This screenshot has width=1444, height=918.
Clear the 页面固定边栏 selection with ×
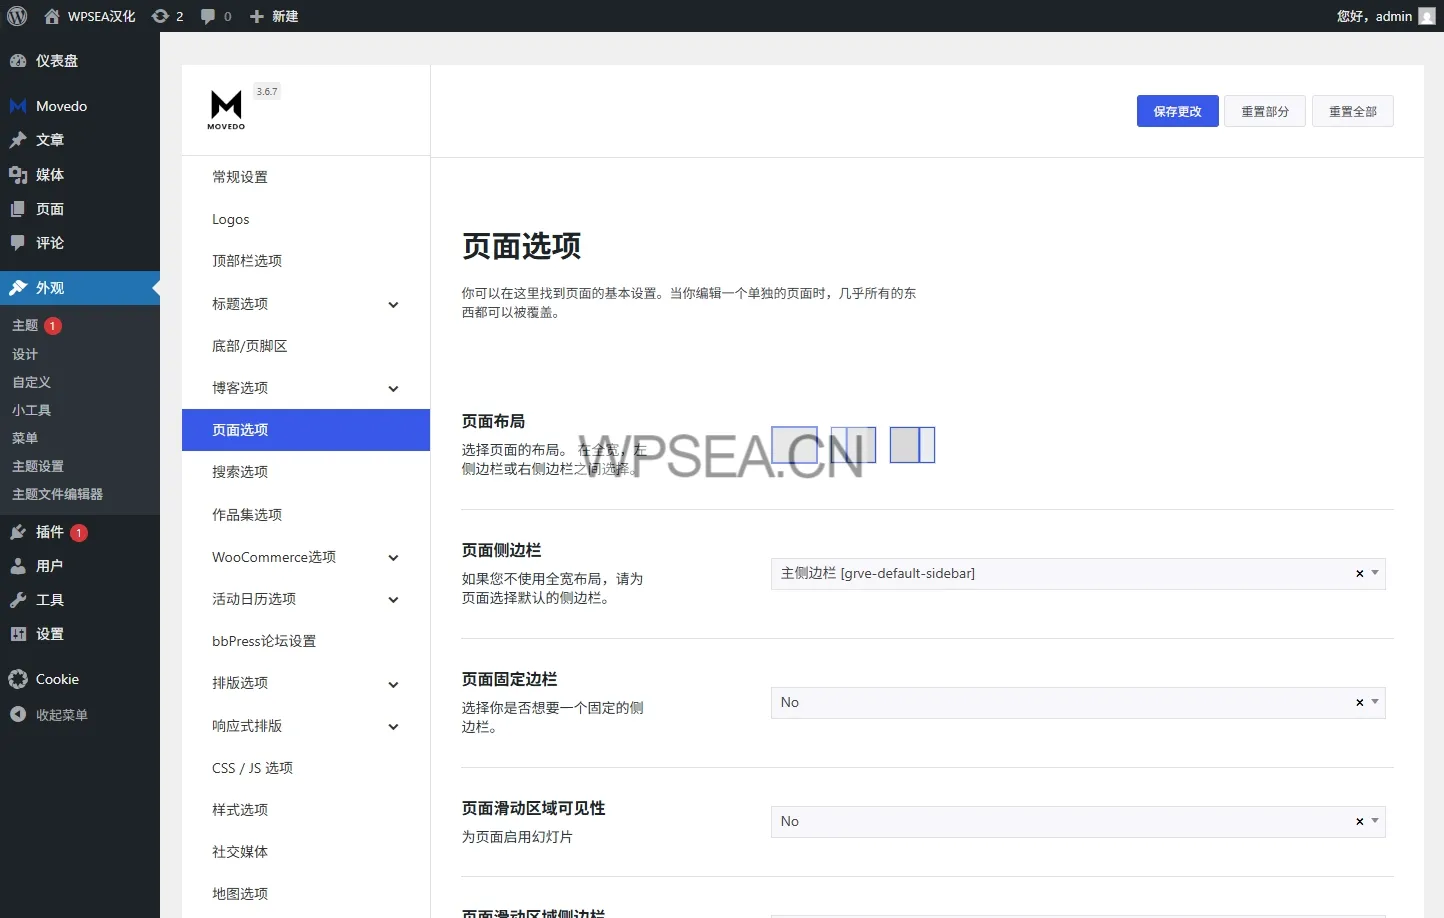tap(1359, 703)
